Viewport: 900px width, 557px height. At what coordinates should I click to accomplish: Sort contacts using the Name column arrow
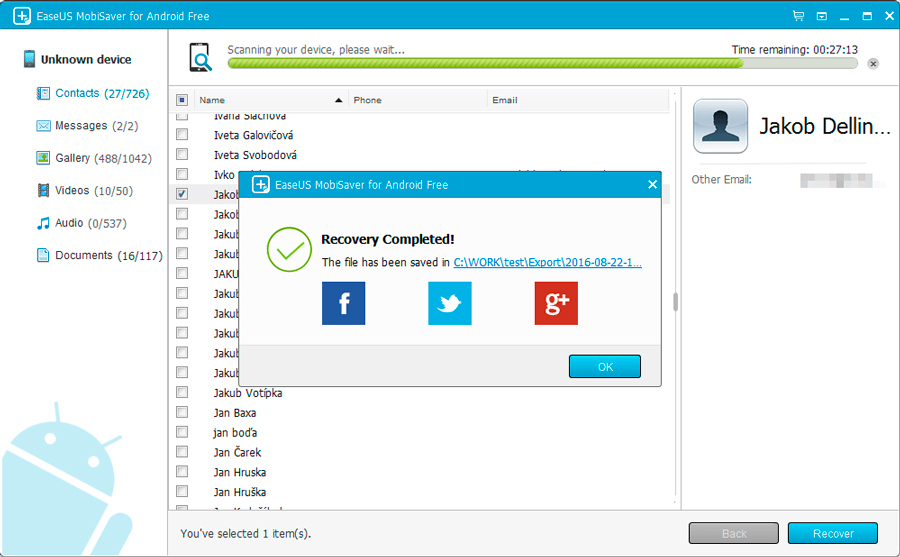339,100
